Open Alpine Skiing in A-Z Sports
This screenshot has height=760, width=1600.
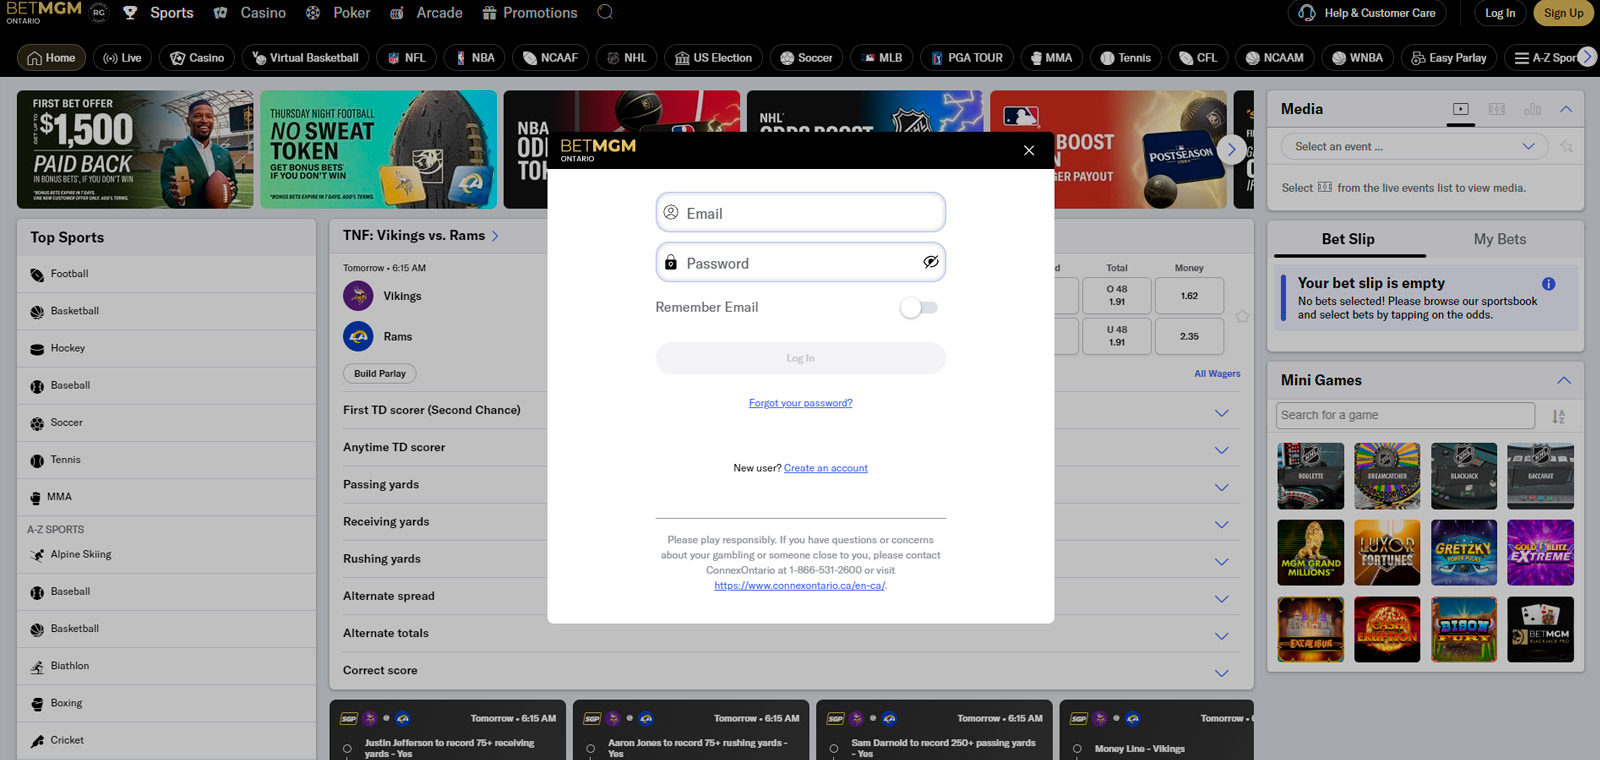(166, 555)
